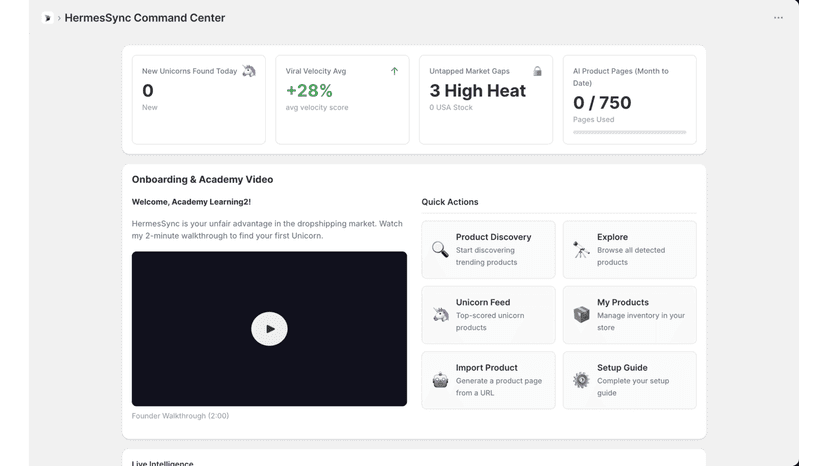Click the dark video thumbnail area
828x466 pixels.
point(269,329)
